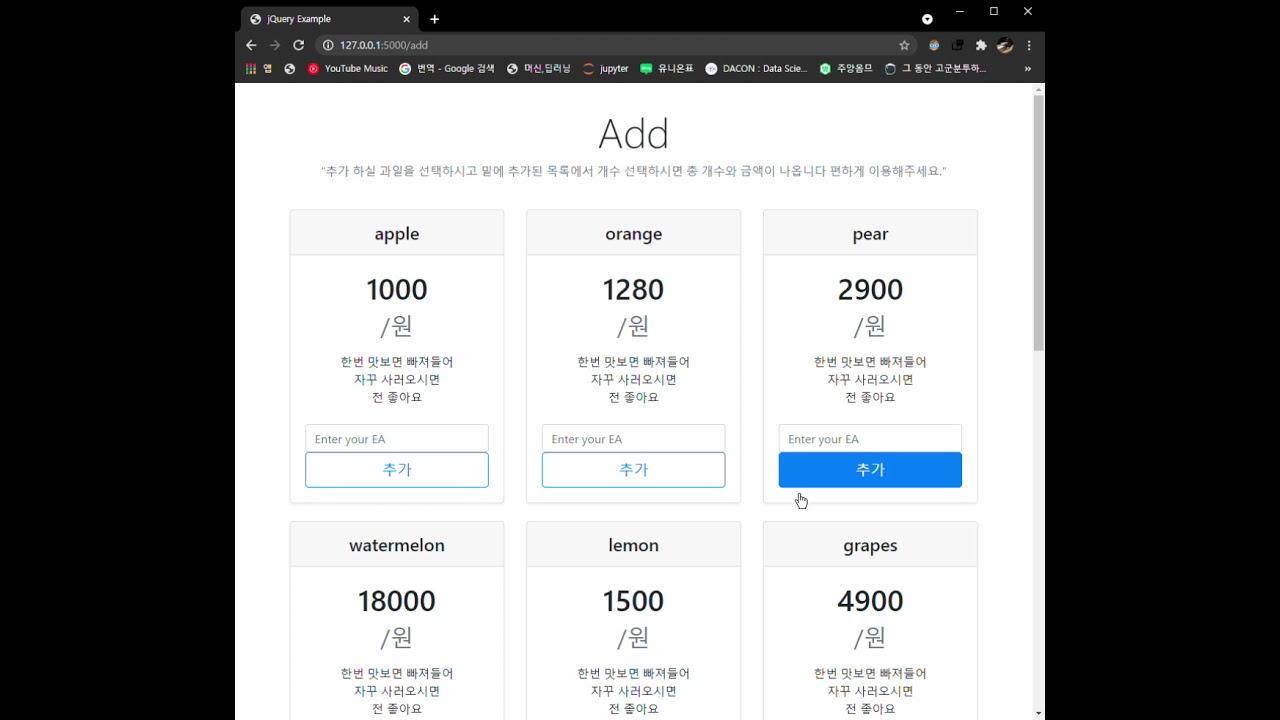The image size is (1280, 720).
Task: Open a new tab with plus button
Action: (x=434, y=19)
